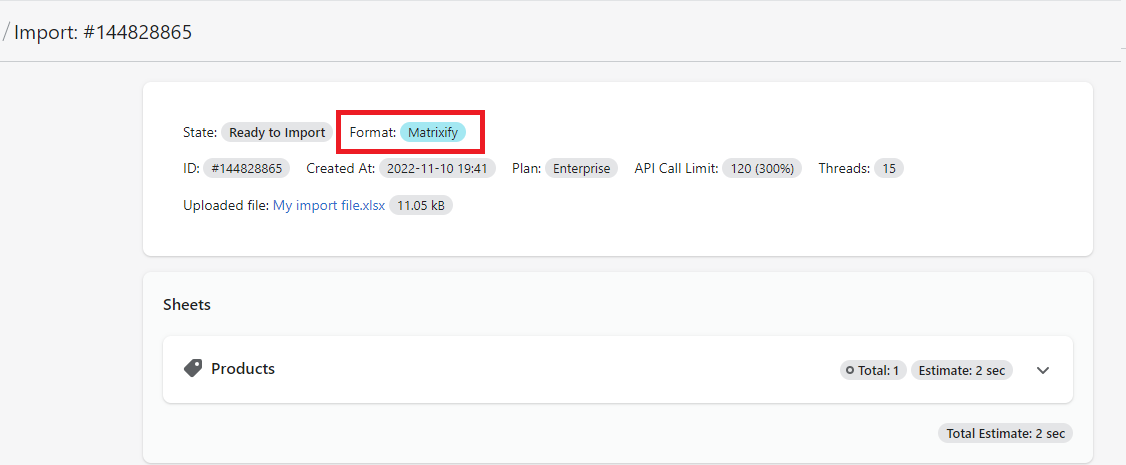This screenshot has width=1126, height=465.
Task: Click the Import: #144828865 page title
Action: point(103,32)
